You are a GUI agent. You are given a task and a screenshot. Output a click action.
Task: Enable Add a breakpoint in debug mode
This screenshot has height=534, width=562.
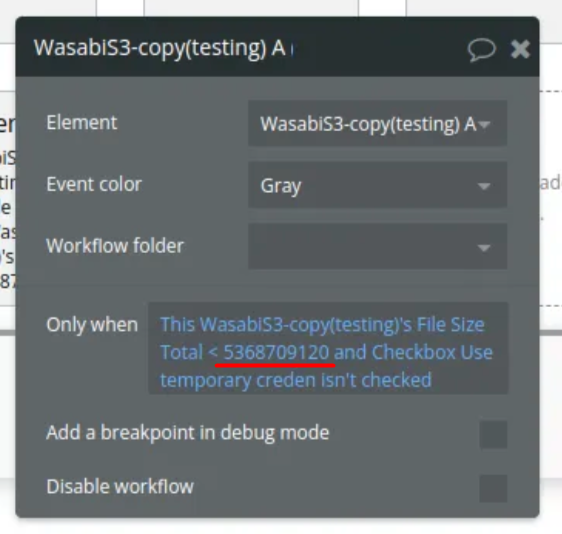pos(493,434)
